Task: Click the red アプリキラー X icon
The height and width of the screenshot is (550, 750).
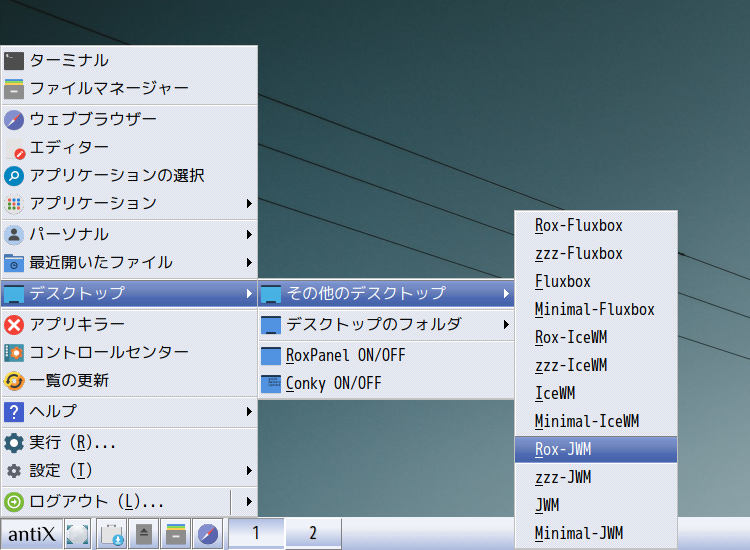Action: pyautogui.click(x=14, y=325)
